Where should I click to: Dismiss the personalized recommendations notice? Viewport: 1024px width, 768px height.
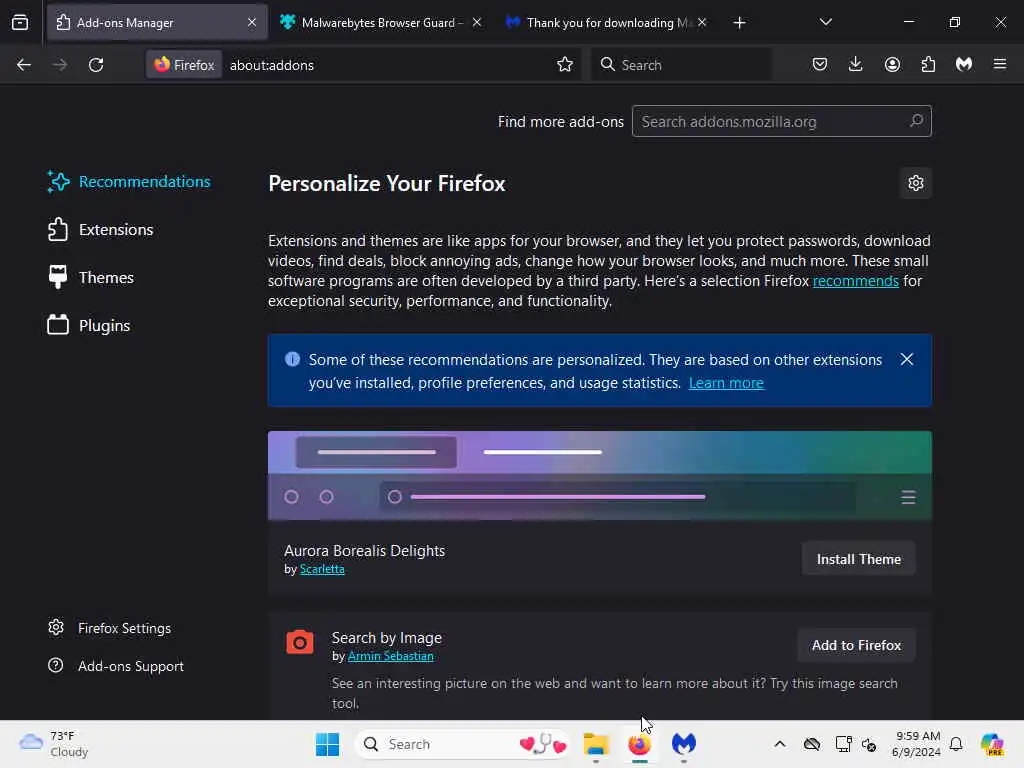(x=906, y=359)
